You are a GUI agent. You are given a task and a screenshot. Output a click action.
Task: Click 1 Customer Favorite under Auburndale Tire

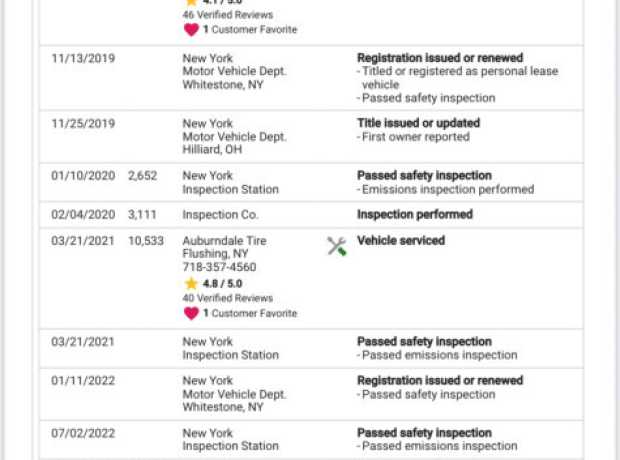coord(250,313)
